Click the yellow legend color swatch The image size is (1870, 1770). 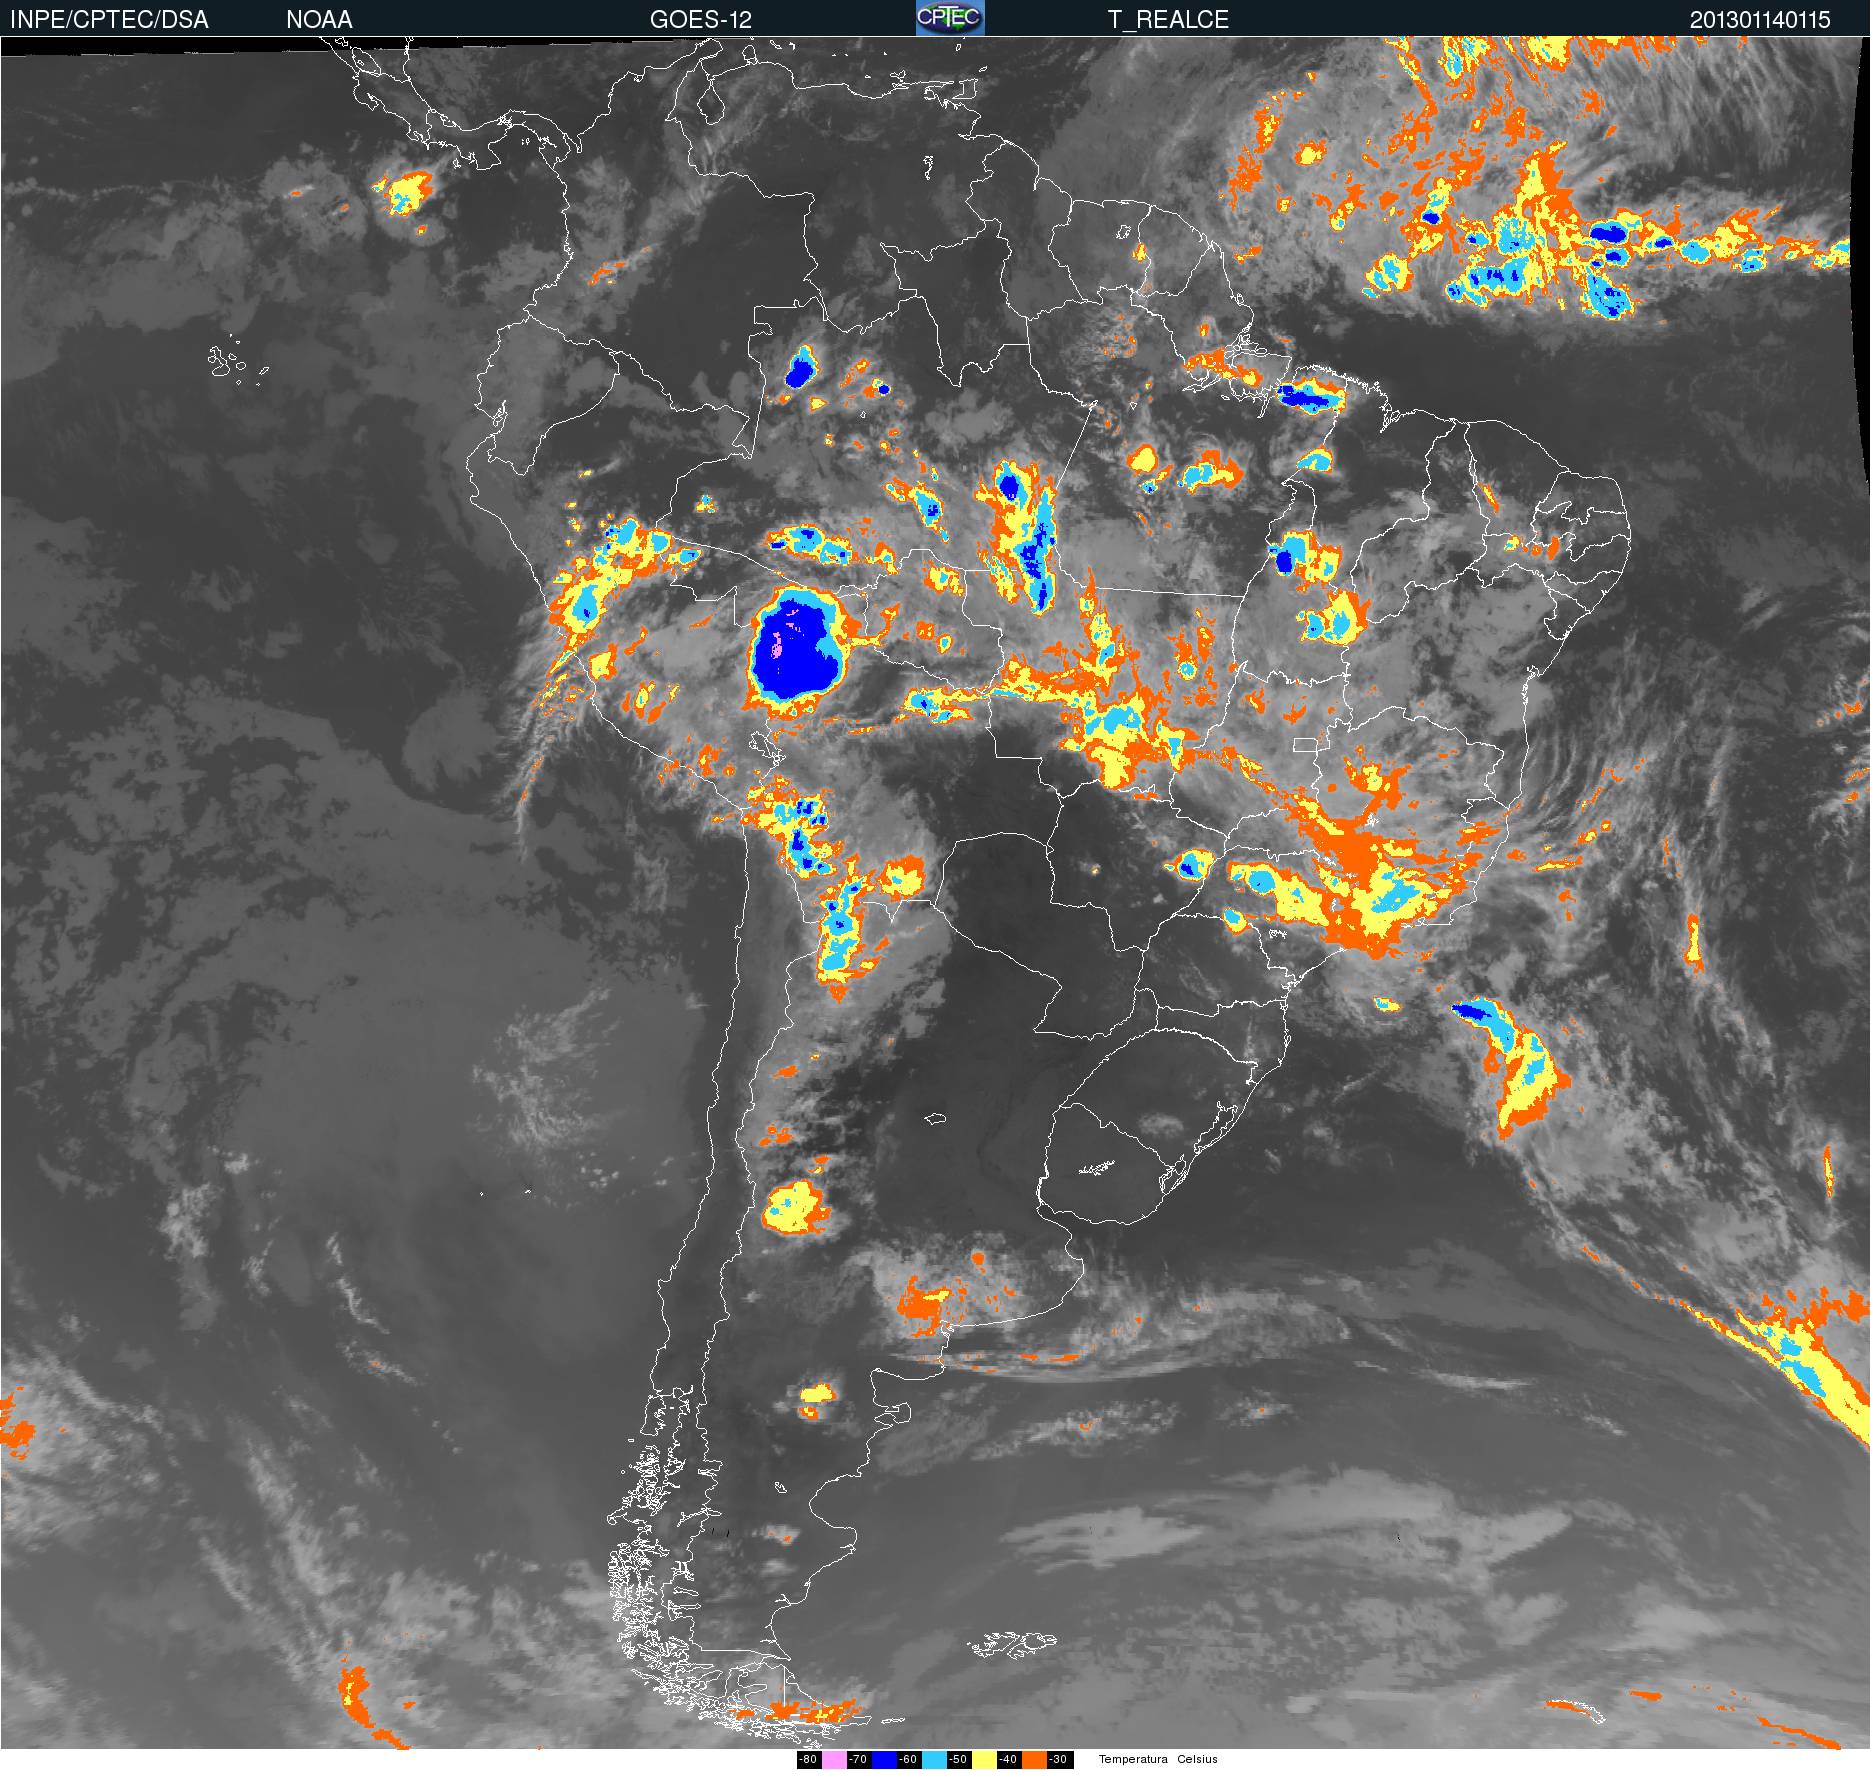[984, 1759]
